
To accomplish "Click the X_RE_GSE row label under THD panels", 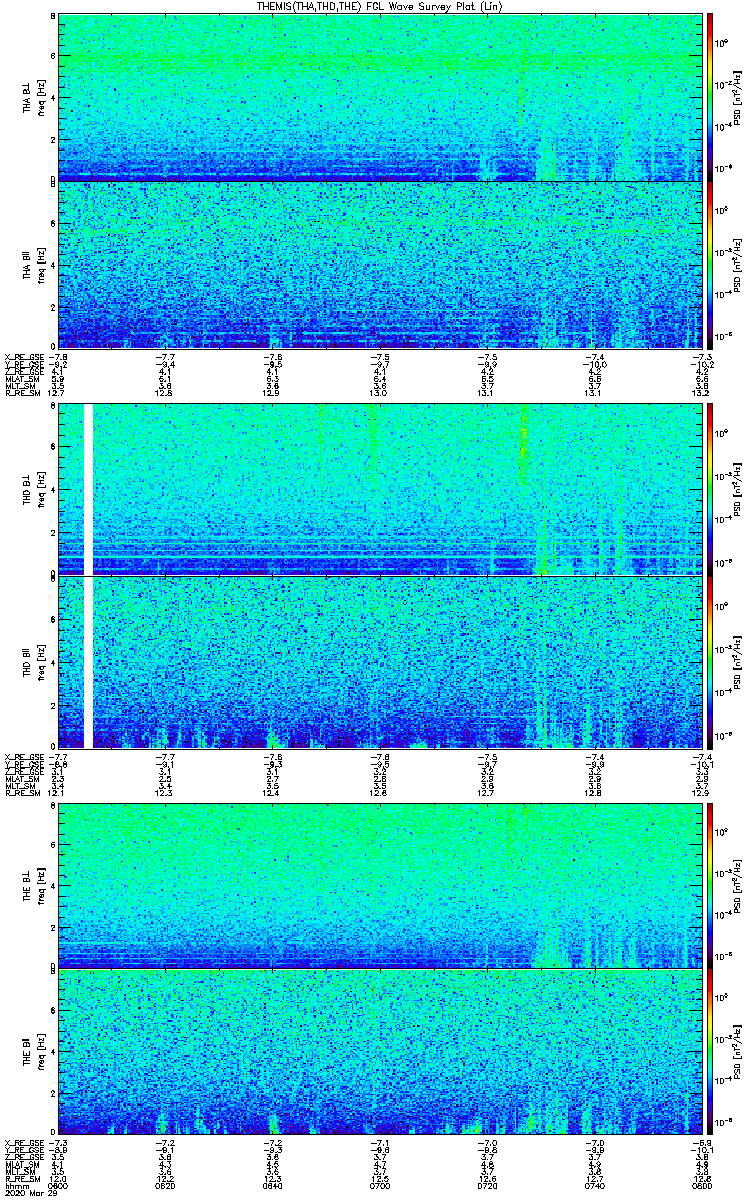I will click(24, 757).
